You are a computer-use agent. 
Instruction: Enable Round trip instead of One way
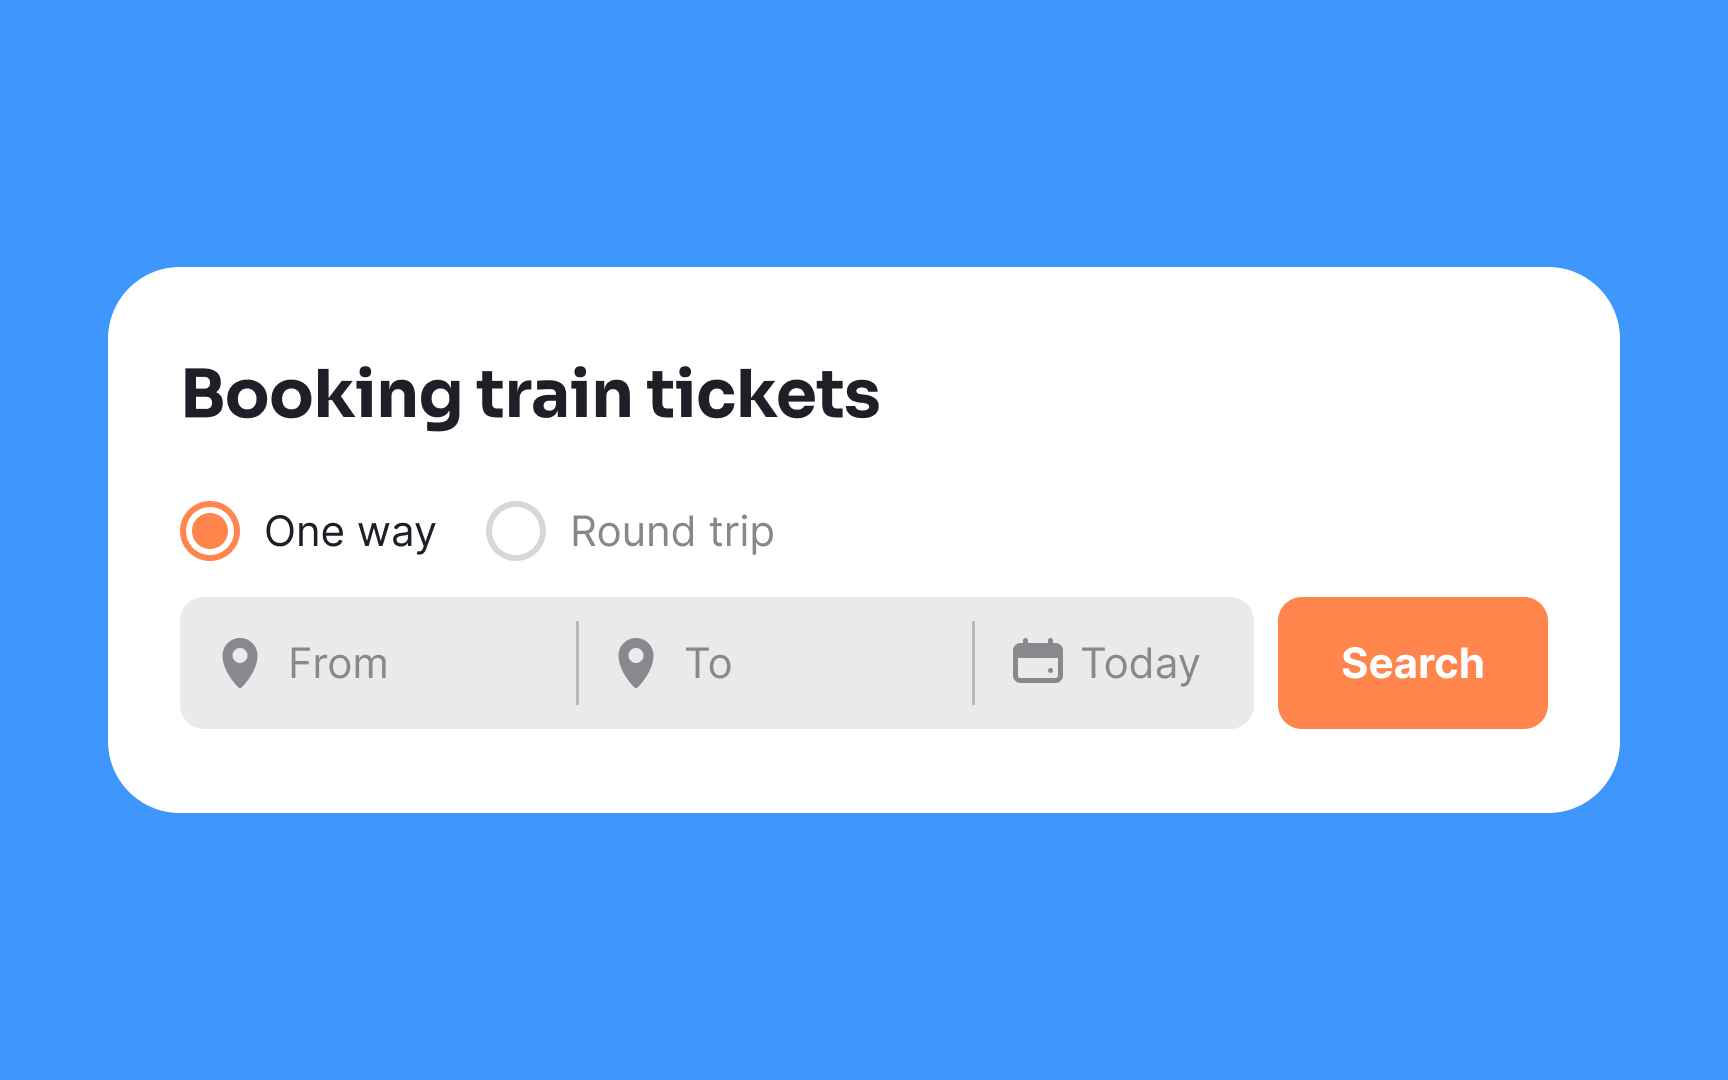pyautogui.click(x=515, y=531)
